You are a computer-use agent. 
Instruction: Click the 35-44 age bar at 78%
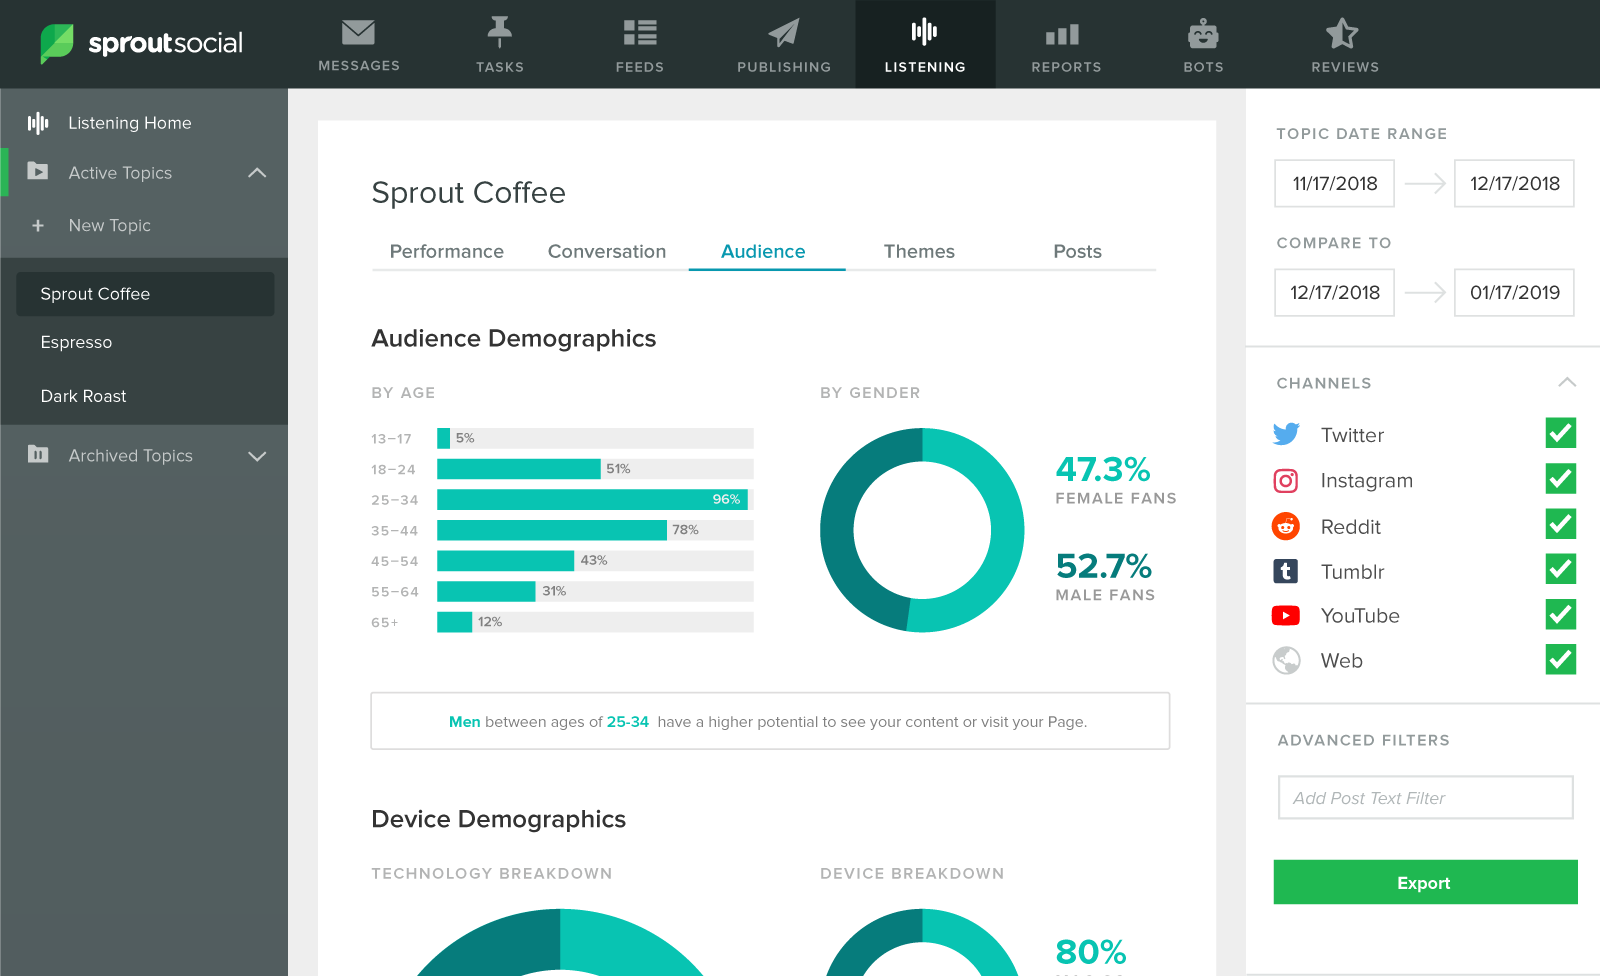(552, 530)
